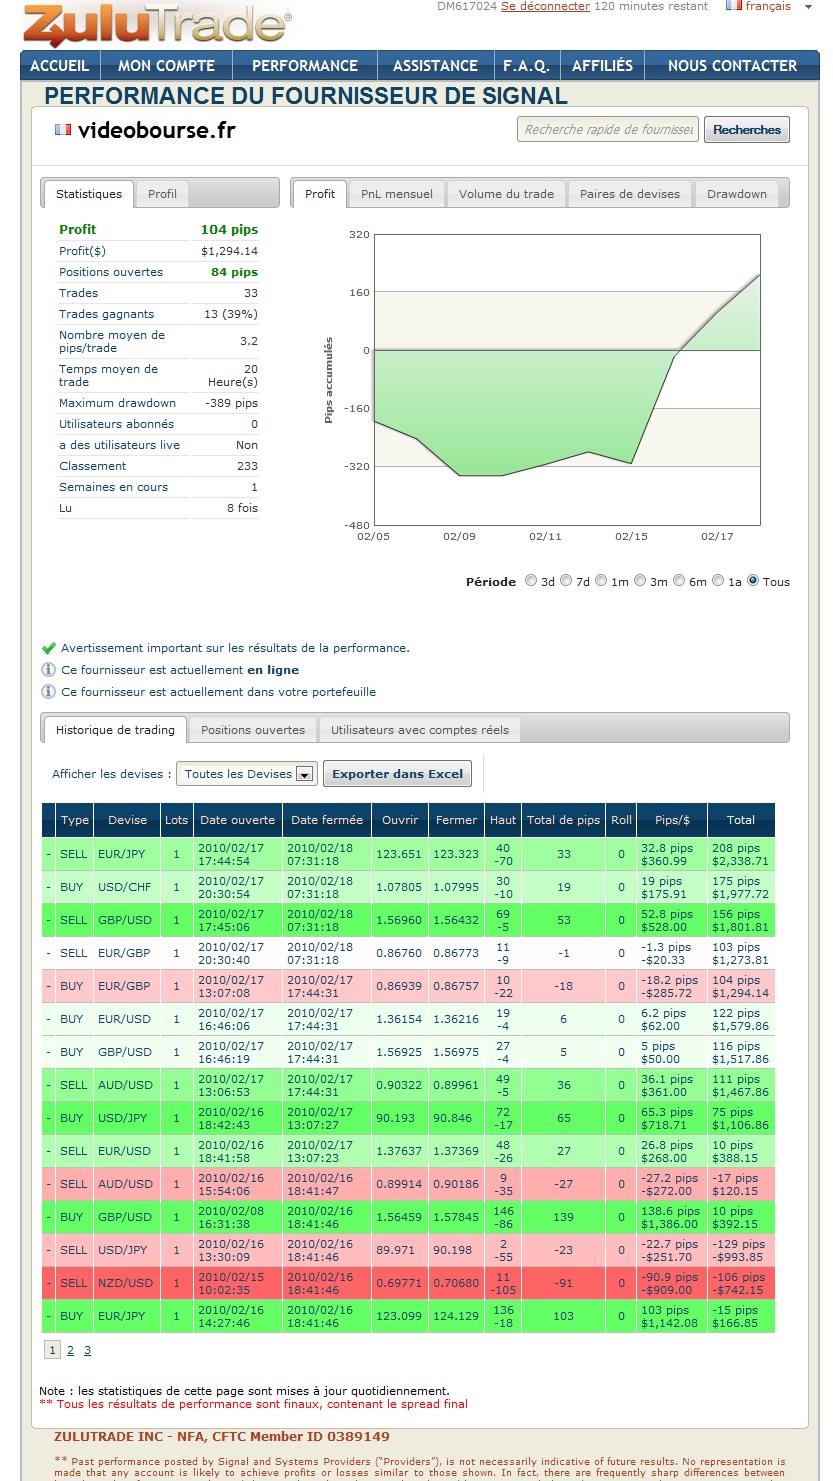Screen dimensions: 833x1481
Task: Click the ZuluTrade logo
Action: (x=156, y=25)
